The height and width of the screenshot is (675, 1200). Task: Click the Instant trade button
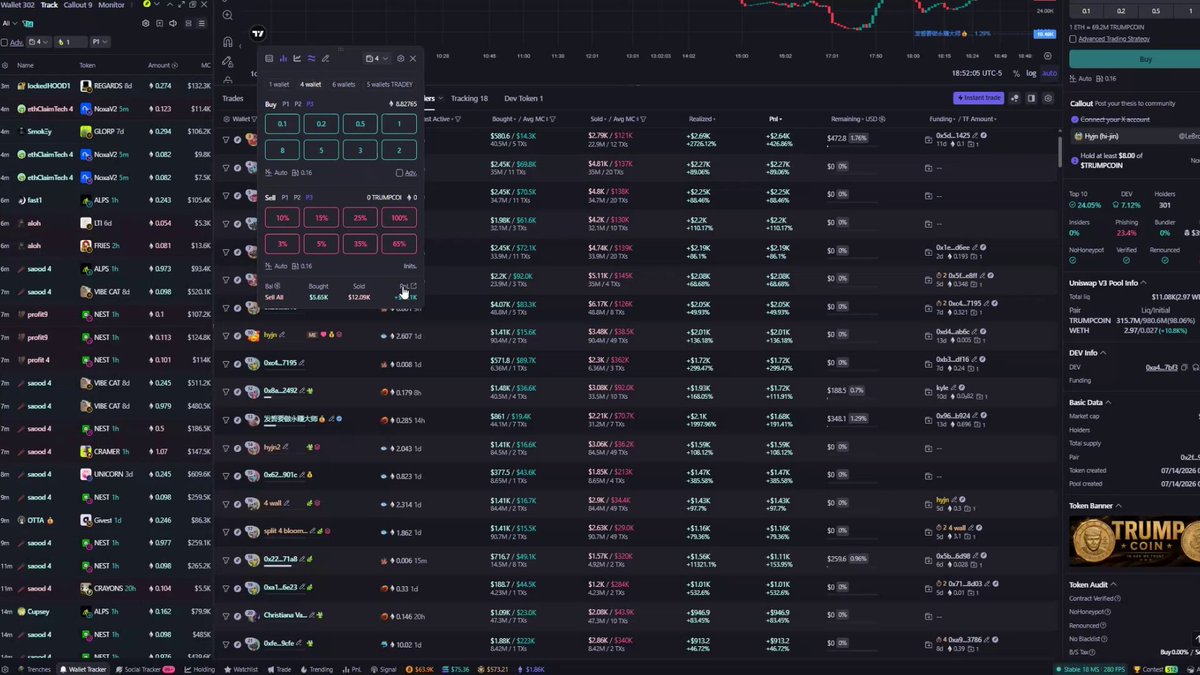pos(979,98)
